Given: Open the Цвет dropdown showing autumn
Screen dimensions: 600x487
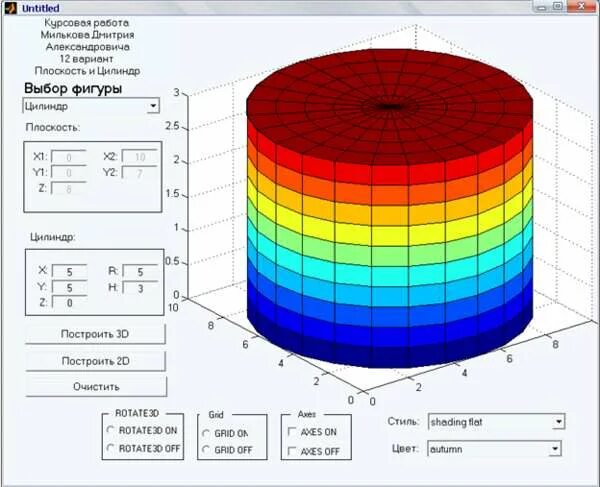Looking at the screenshot, I should click(494, 449).
